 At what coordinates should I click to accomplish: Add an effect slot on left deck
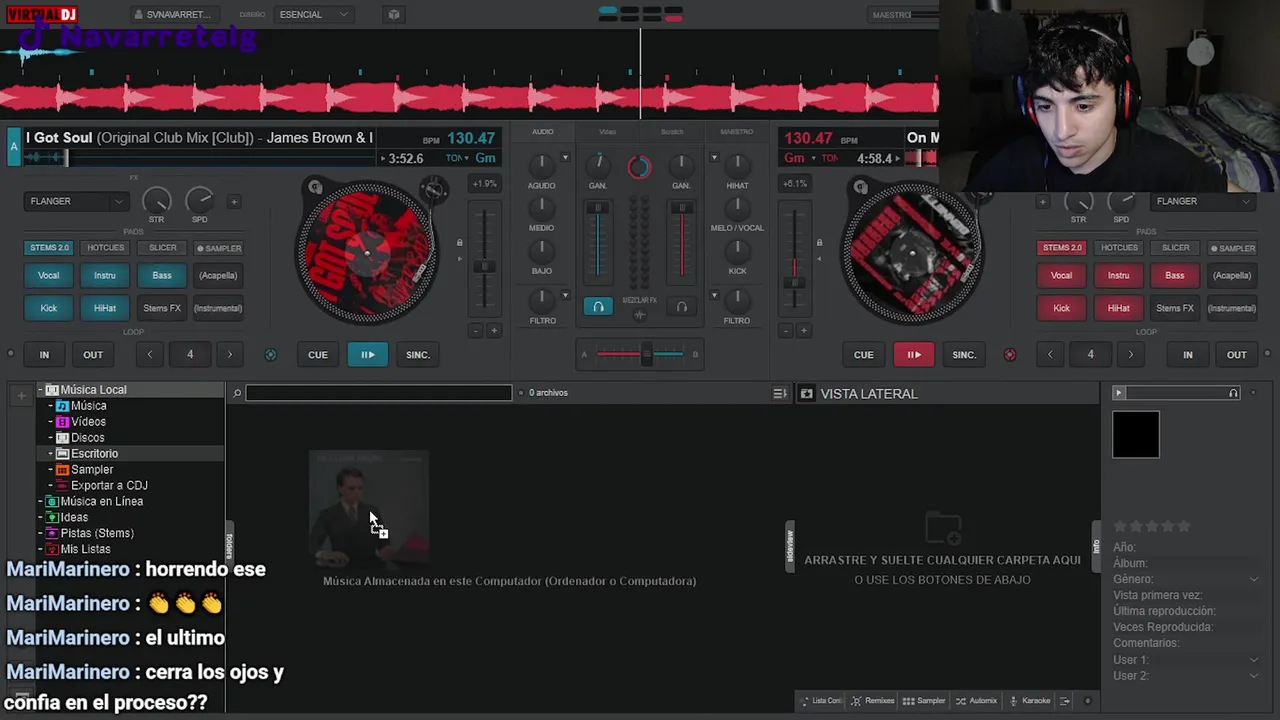point(234,202)
